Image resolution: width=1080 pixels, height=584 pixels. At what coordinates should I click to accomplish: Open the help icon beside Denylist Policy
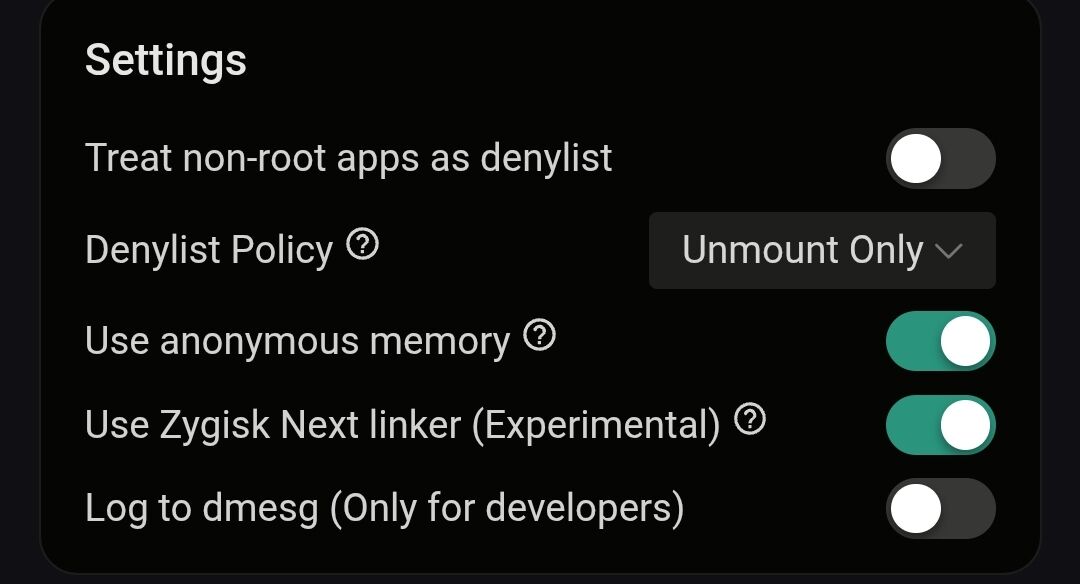point(362,245)
